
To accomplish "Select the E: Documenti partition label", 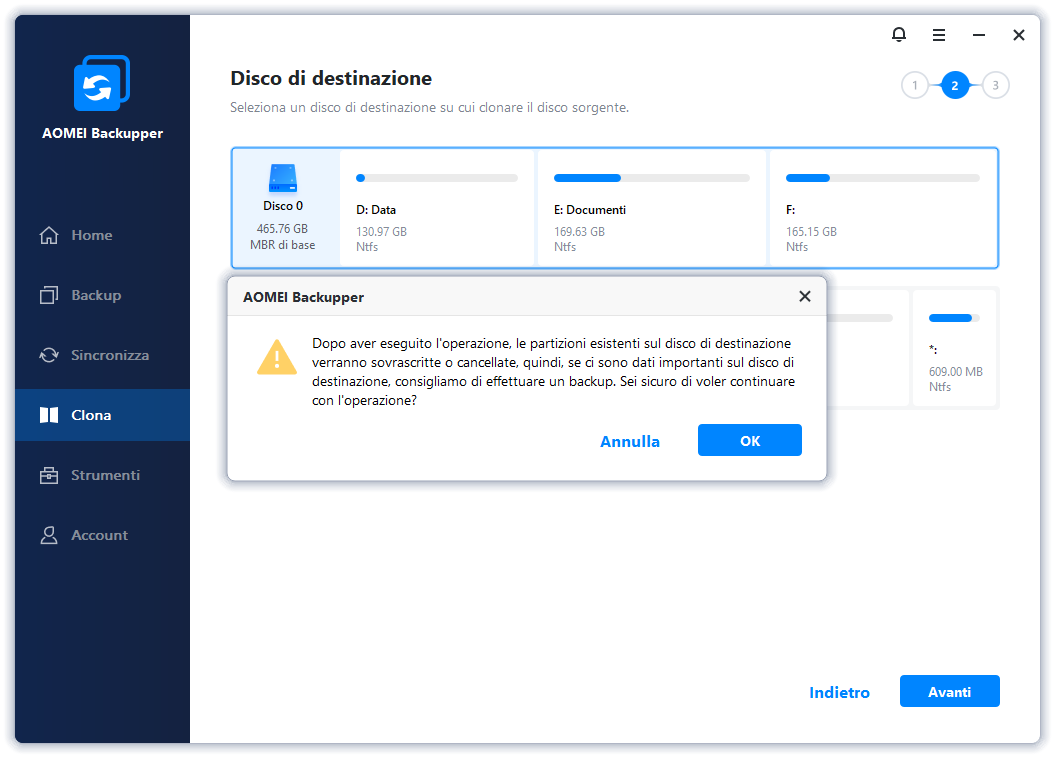I will (x=589, y=210).
